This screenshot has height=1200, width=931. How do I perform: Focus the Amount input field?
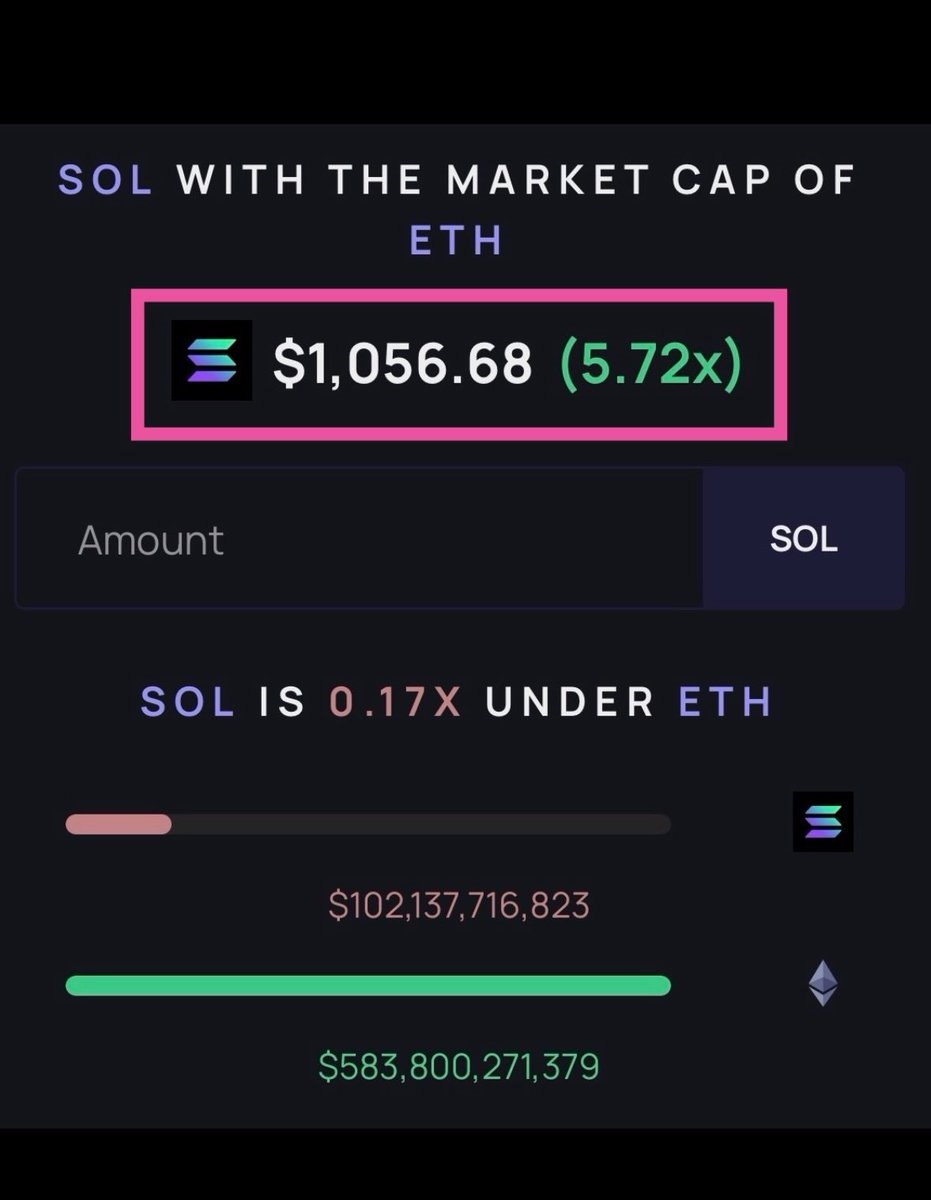[359, 538]
